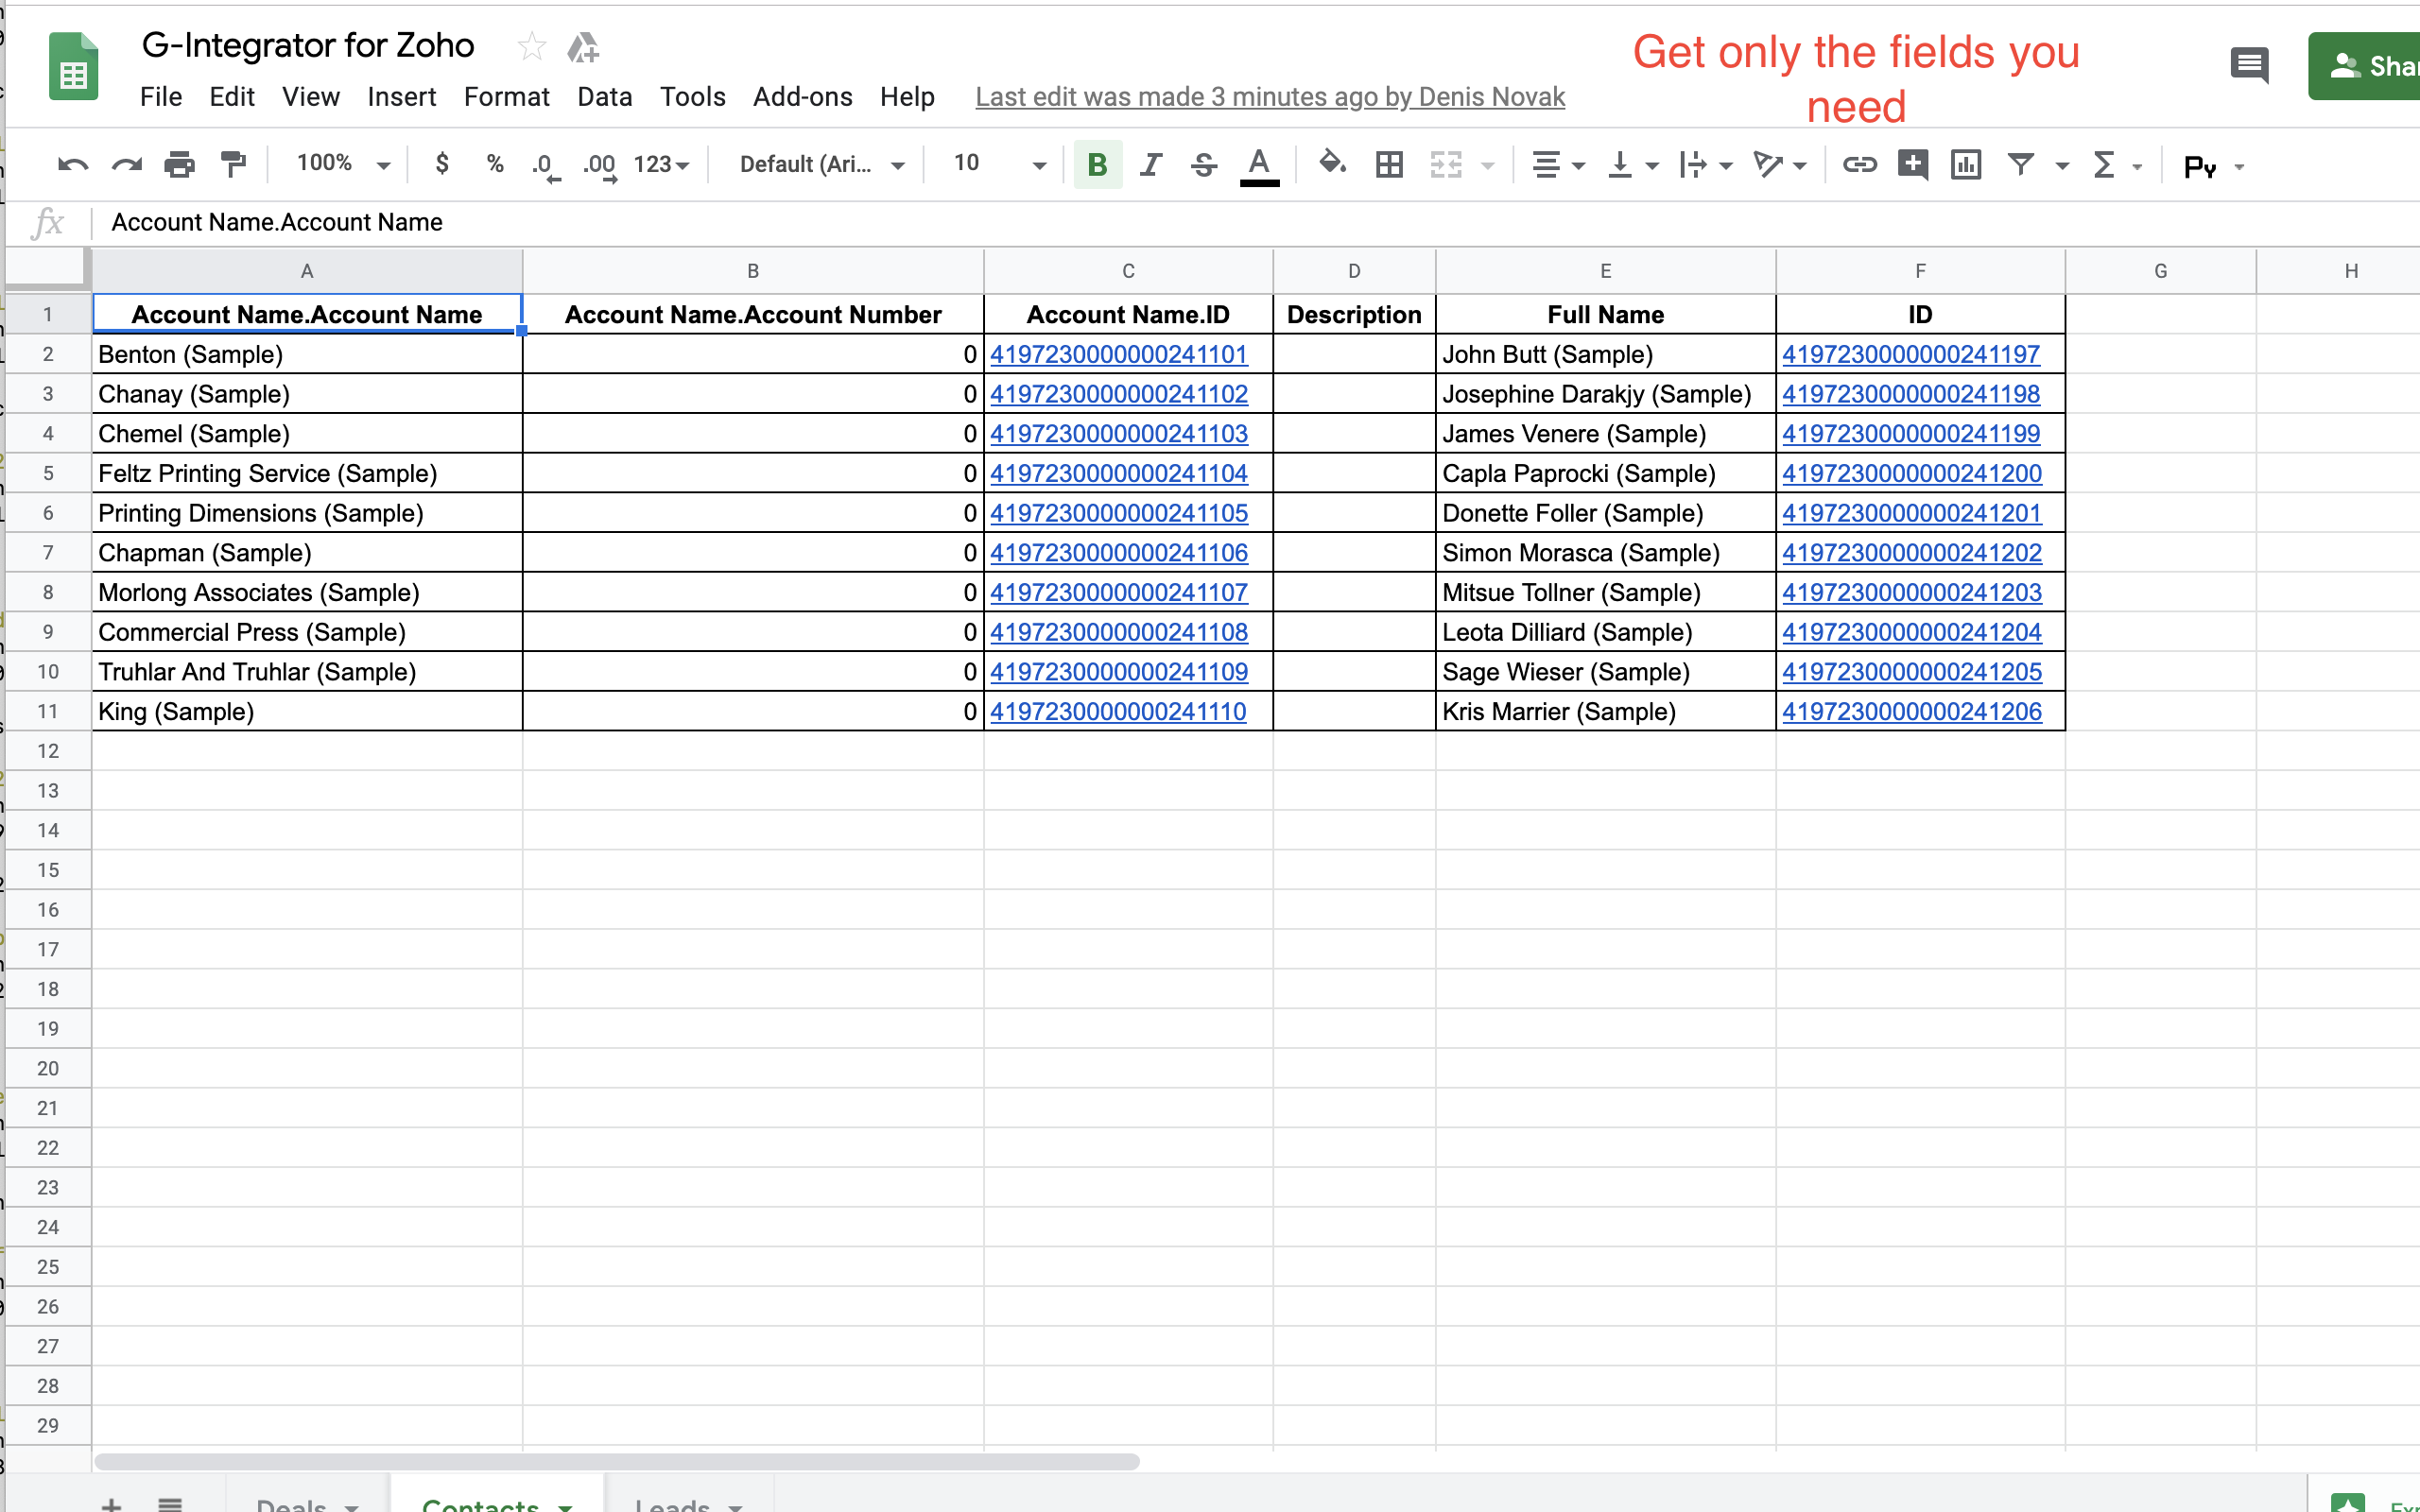
Task: Format as currency with dollar icon
Action: 442,164
